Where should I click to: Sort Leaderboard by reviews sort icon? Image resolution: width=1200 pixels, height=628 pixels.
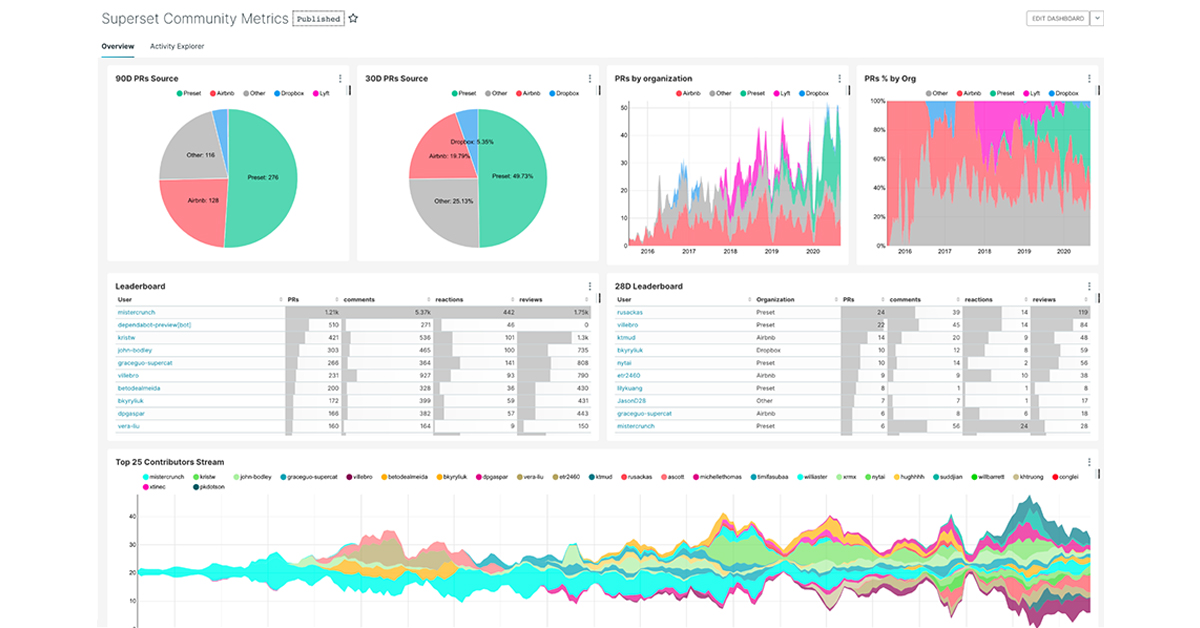pos(586,300)
